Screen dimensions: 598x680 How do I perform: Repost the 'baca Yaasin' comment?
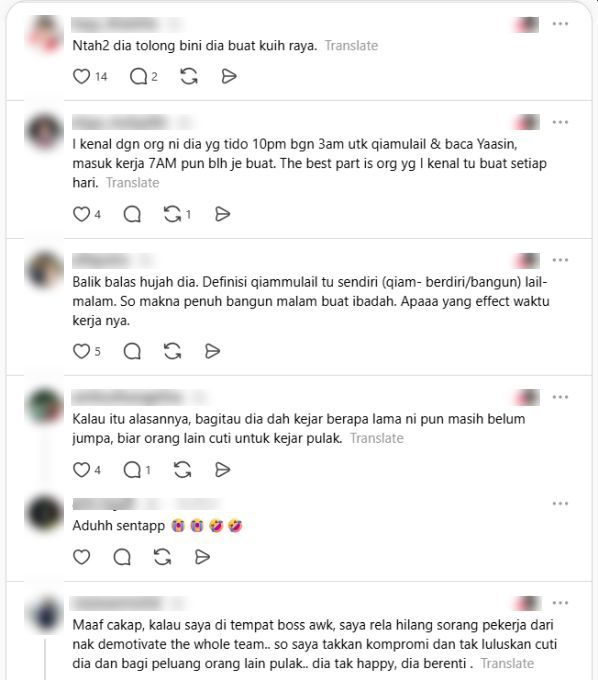point(172,214)
